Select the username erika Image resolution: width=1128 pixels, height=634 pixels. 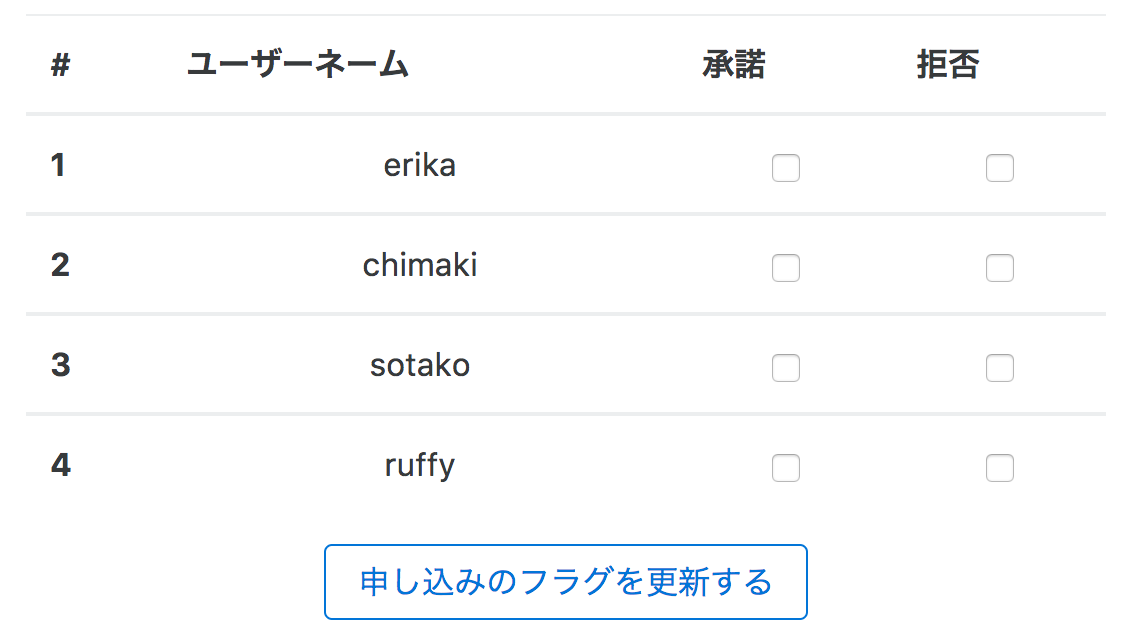pyautogui.click(x=420, y=165)
